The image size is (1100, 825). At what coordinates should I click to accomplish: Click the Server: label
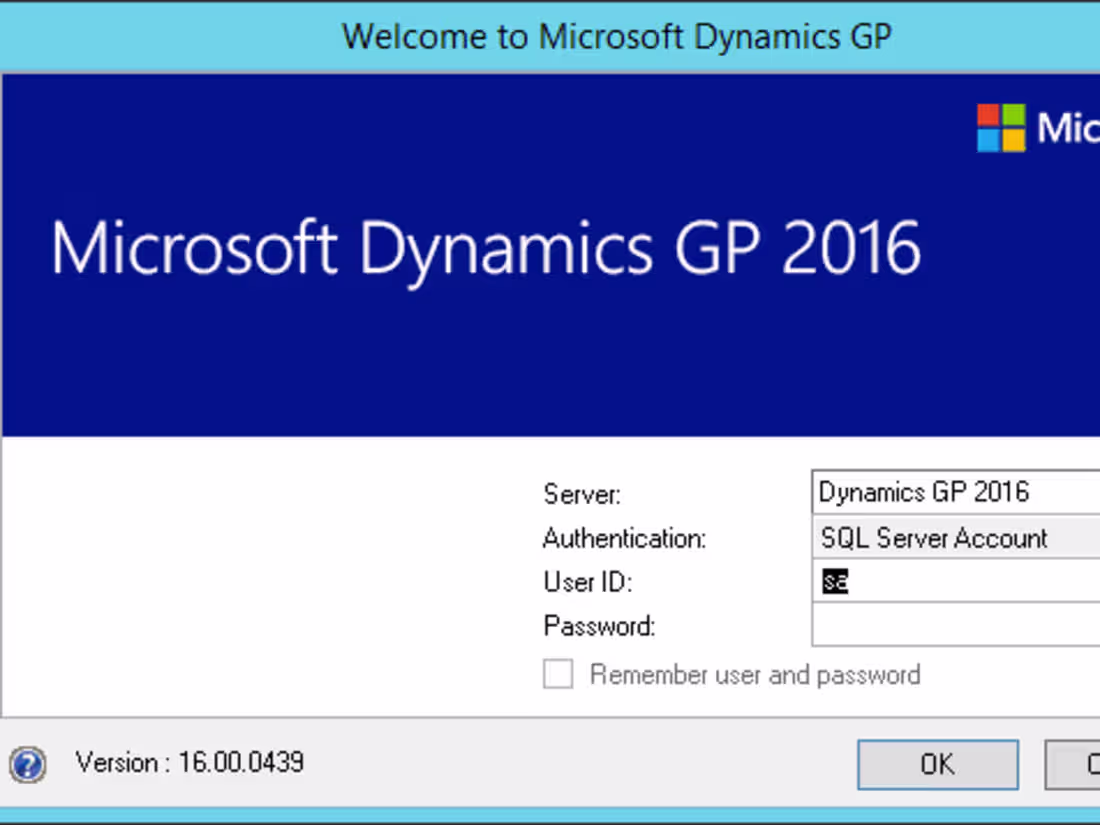[582, 495]
